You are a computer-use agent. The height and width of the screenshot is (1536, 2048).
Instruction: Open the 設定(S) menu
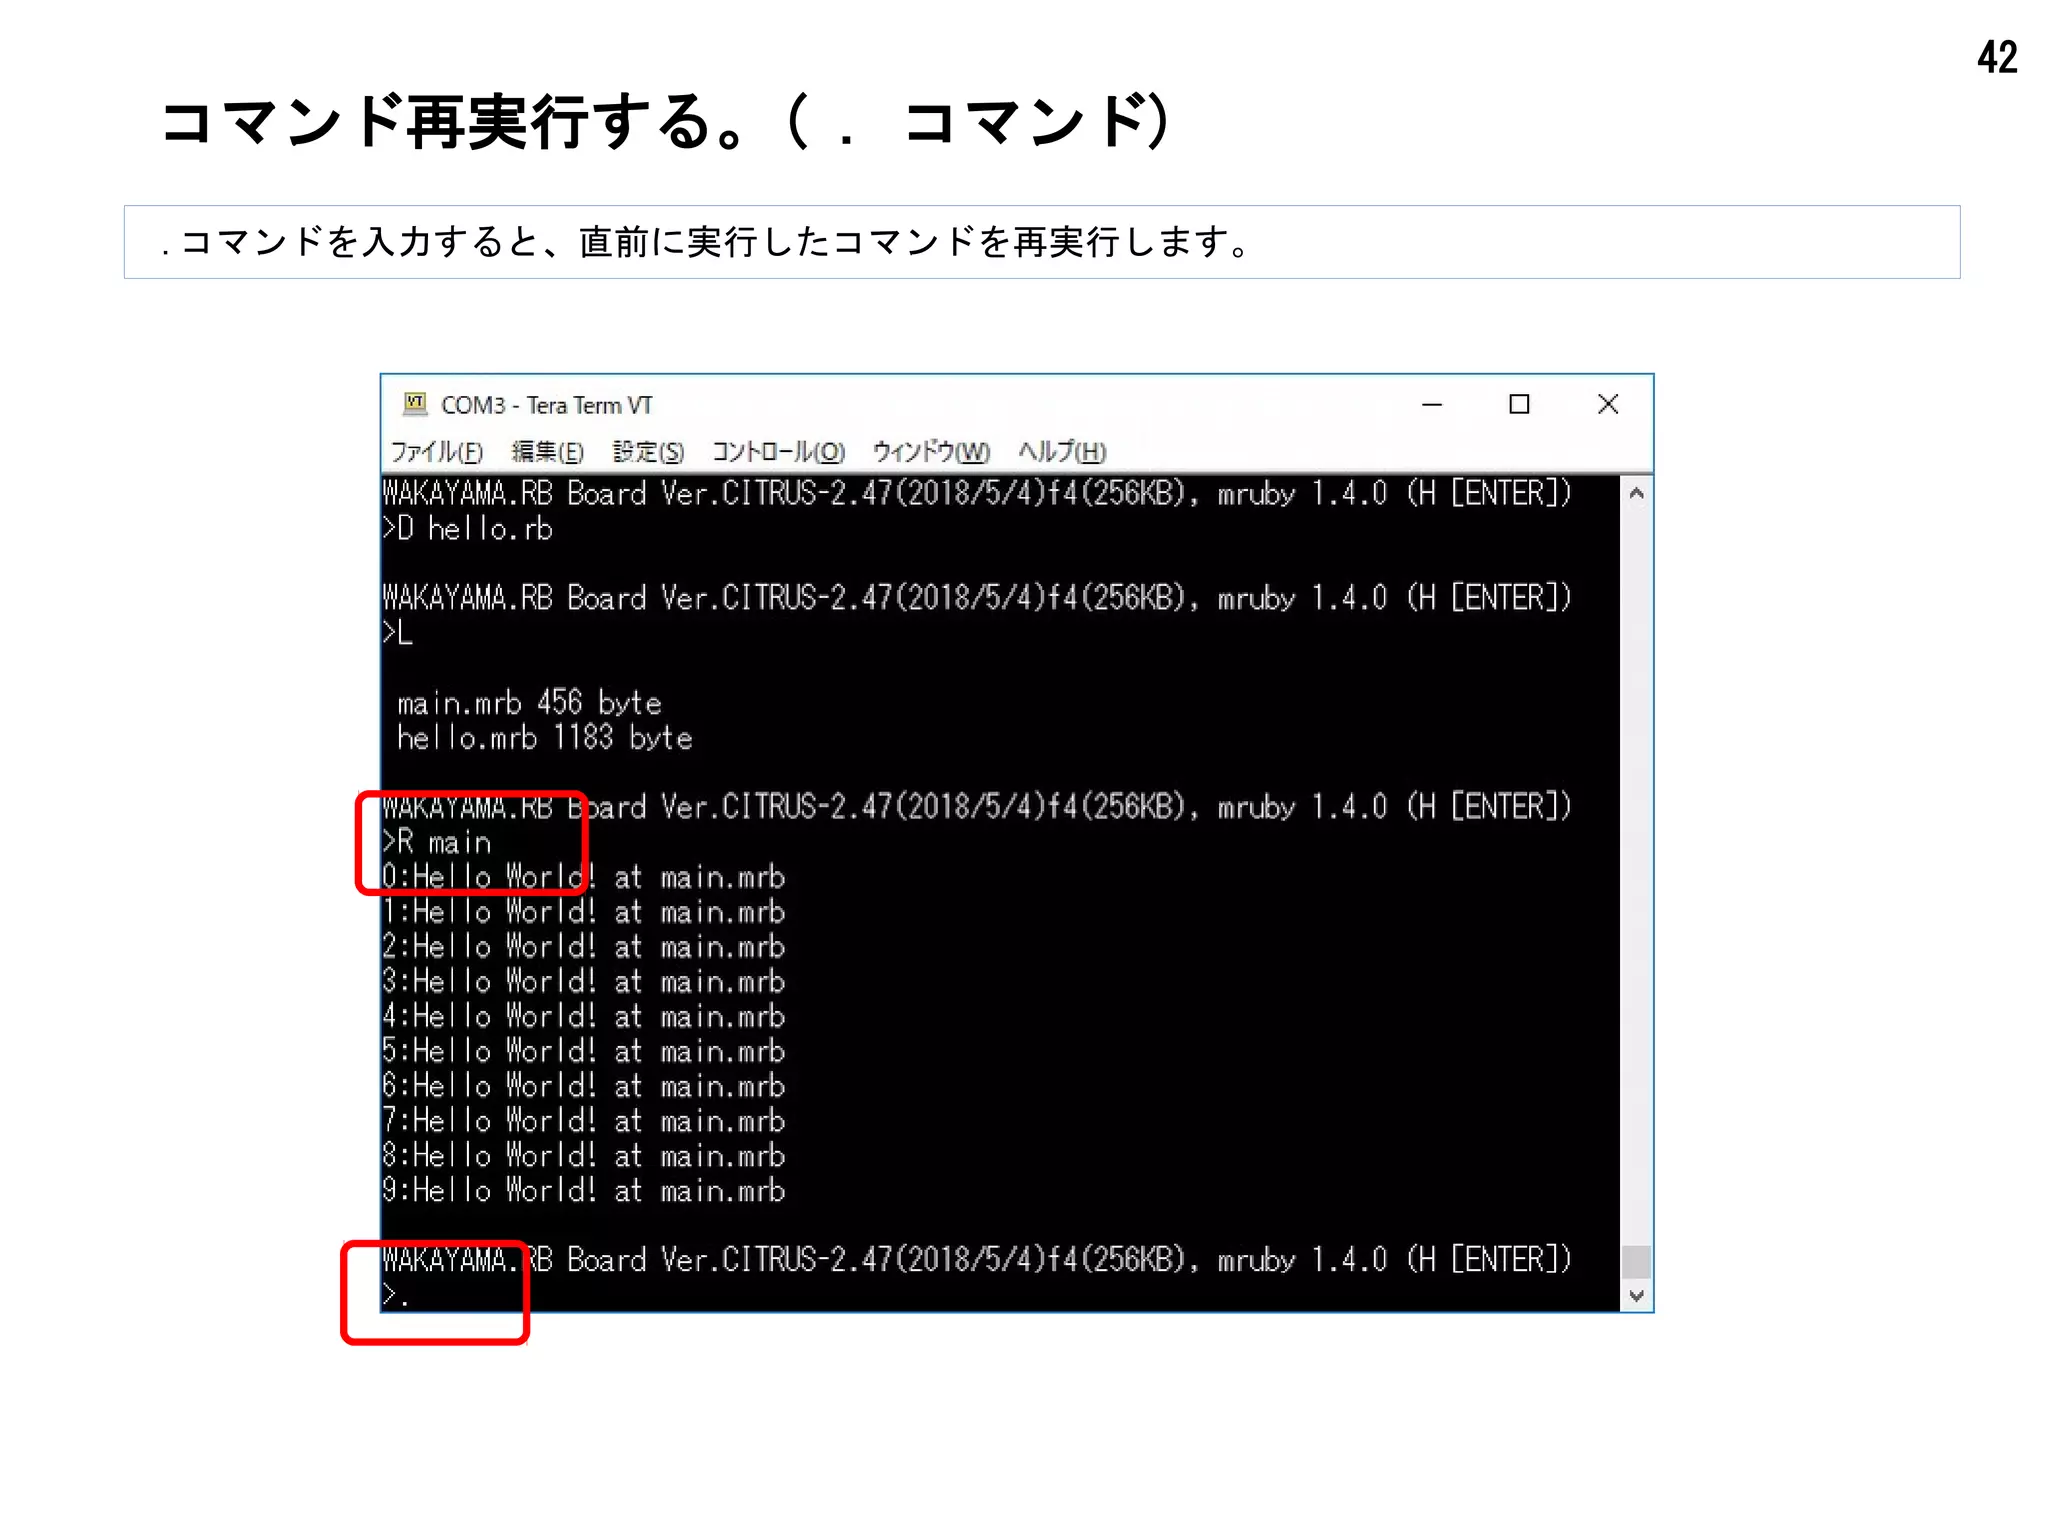point(648,452)
